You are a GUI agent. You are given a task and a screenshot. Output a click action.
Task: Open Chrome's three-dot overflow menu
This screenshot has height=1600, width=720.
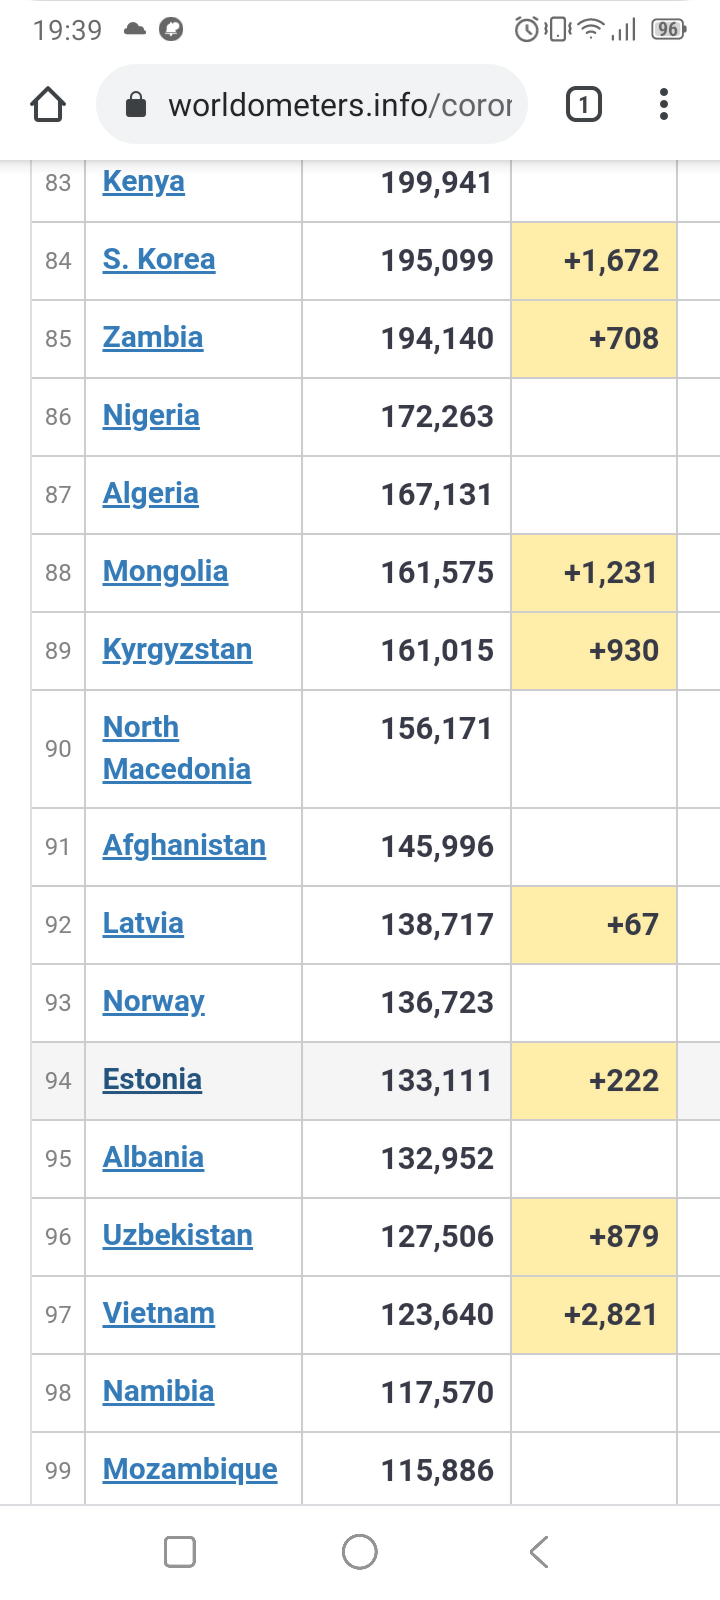tap(664, 104)
